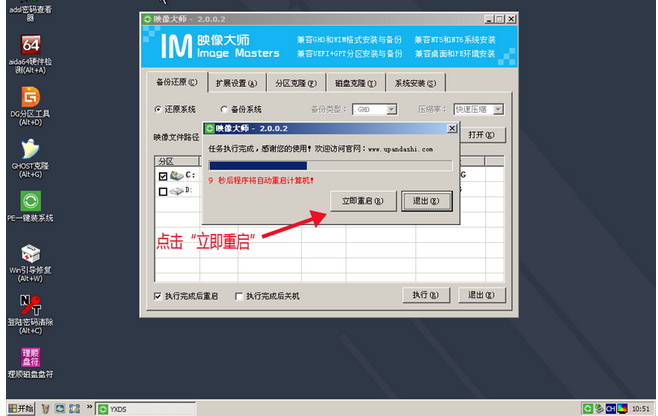Select the YXDS taskbar window button
The height and width of the screenshot is (416, 658).
(x=146, y=409)
